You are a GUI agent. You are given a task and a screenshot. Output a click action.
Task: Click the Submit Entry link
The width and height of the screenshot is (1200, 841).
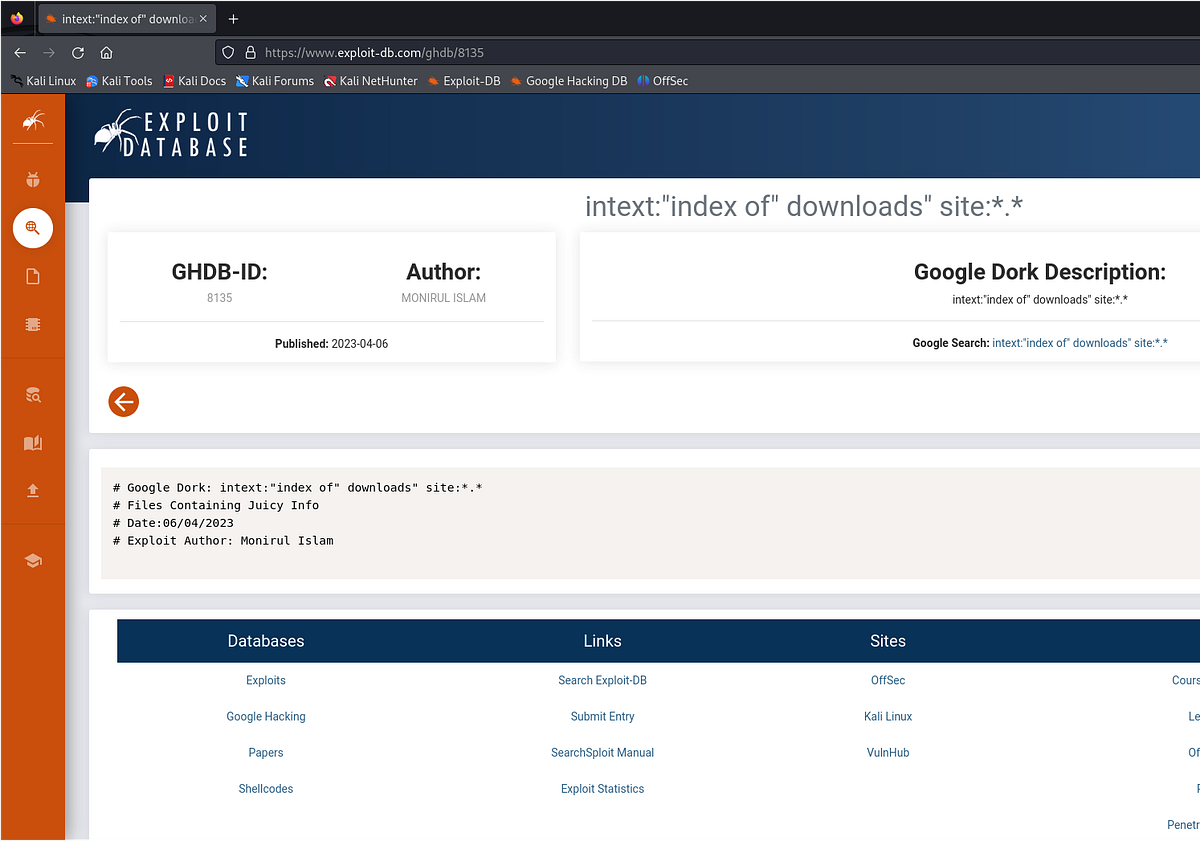pos(602,716)
